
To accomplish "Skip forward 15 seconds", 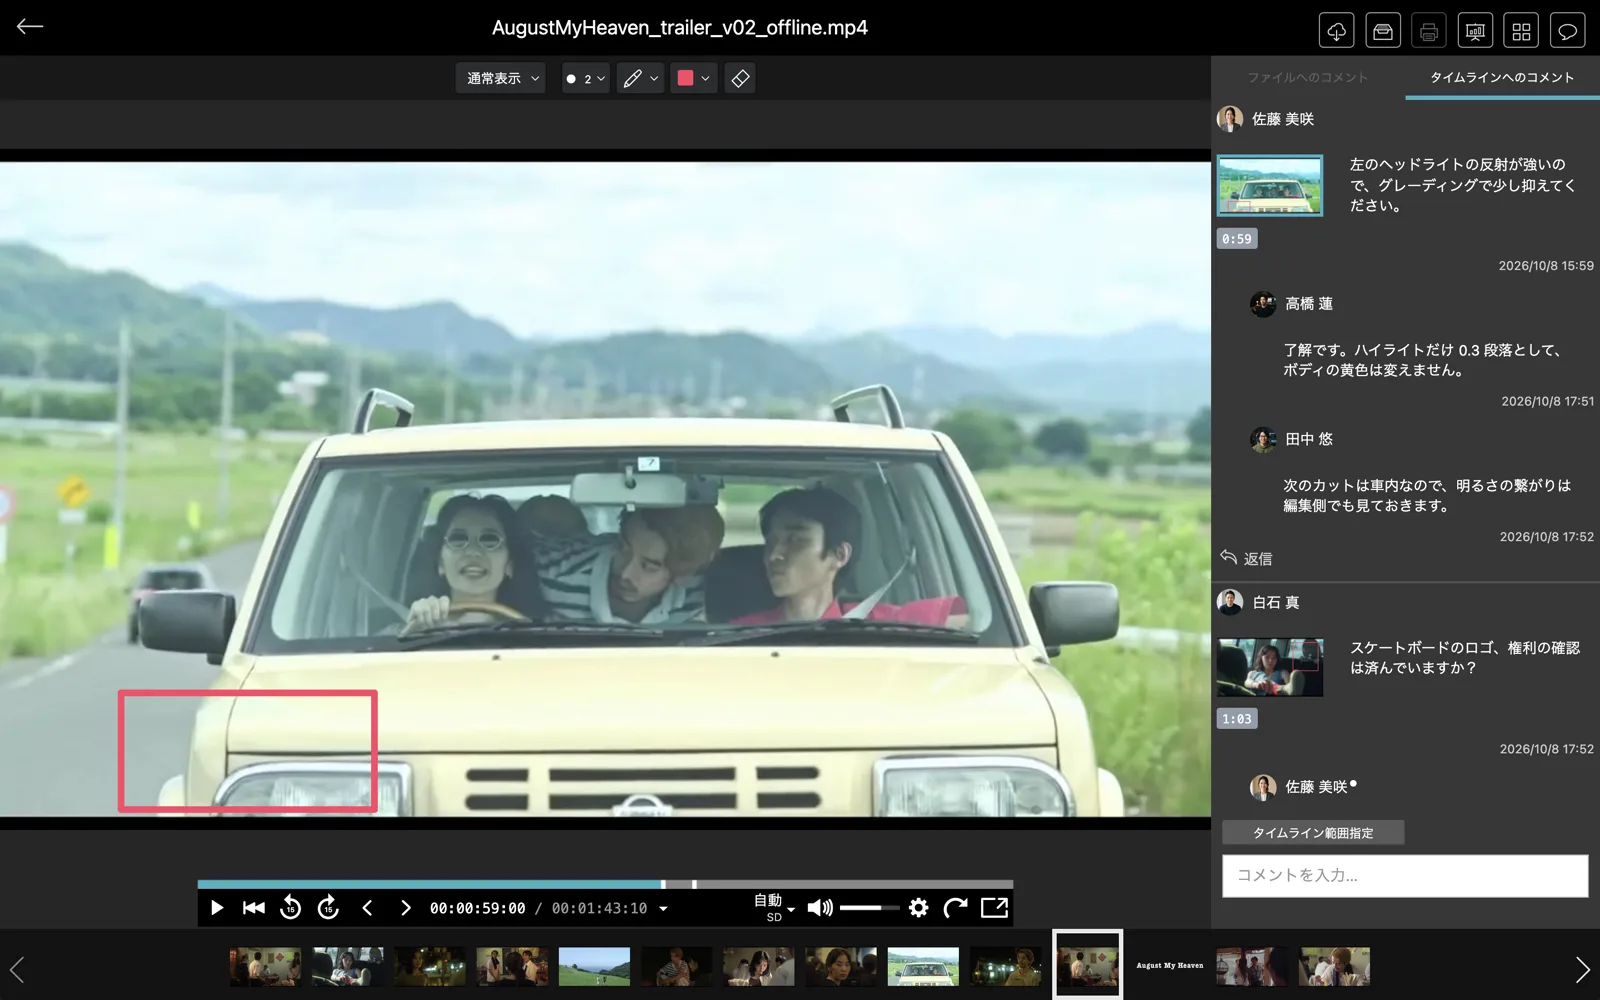I will coord(328,907).
